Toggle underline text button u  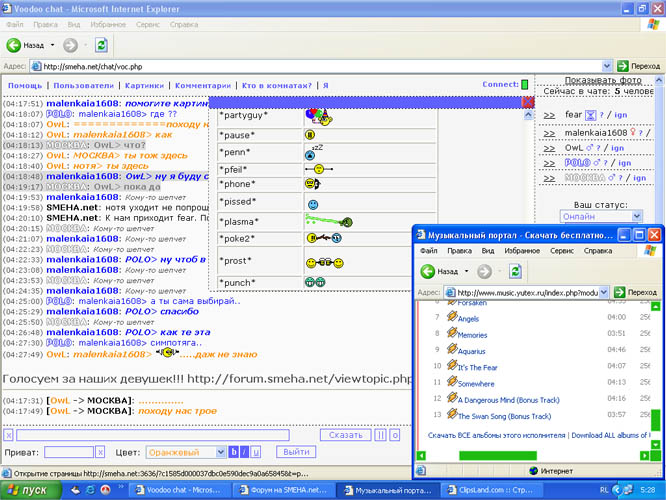[x=256, y=452]
